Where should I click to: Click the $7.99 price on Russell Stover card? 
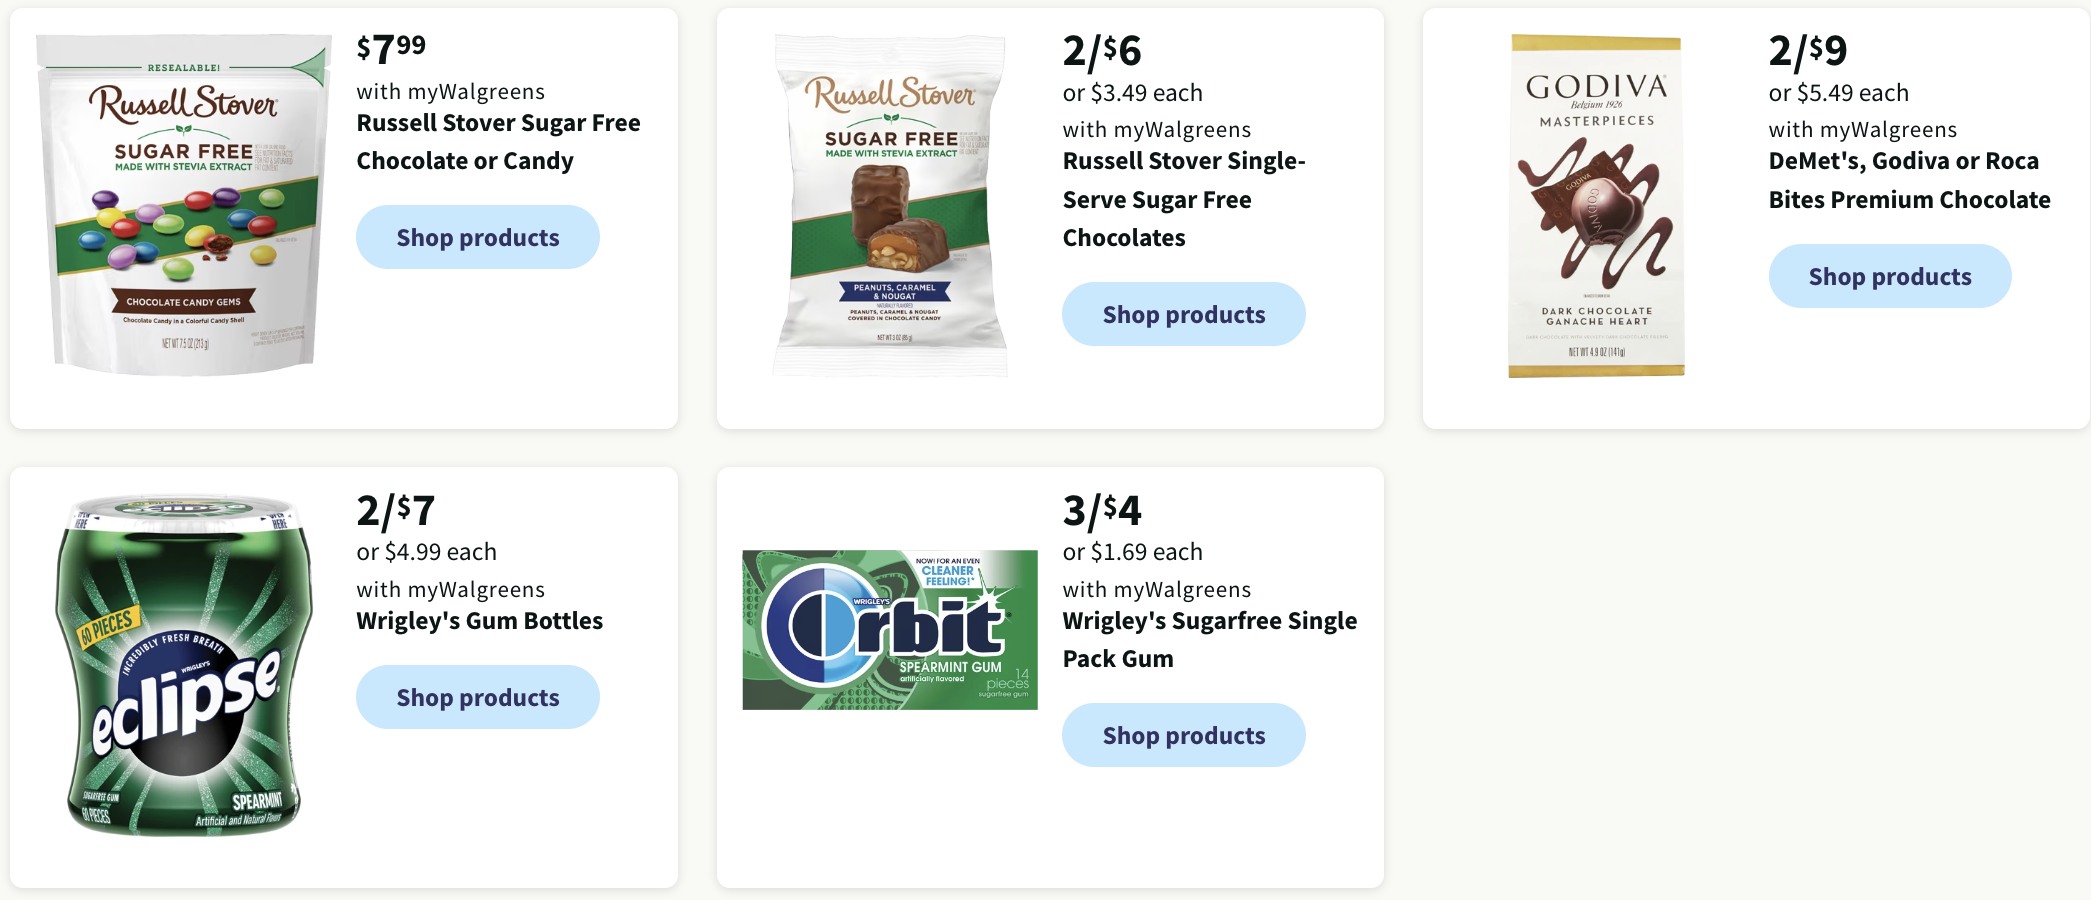tap(392, 48)
